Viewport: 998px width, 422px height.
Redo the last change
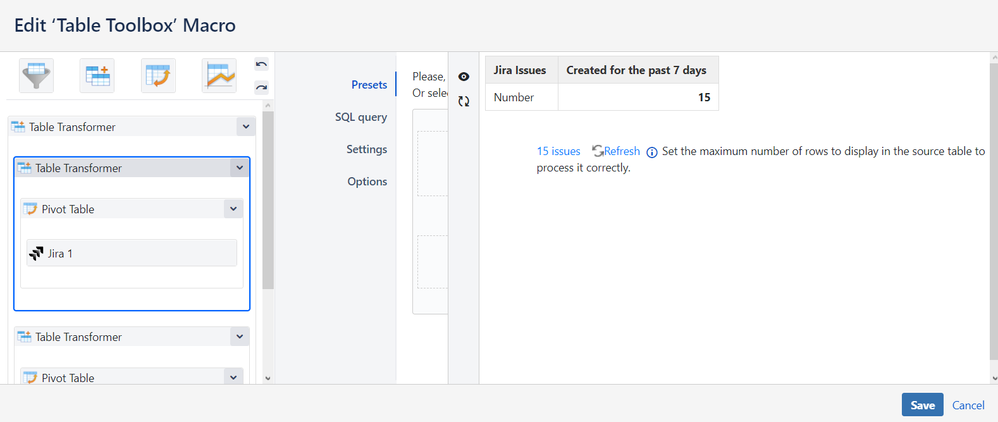tap(262, 87)
